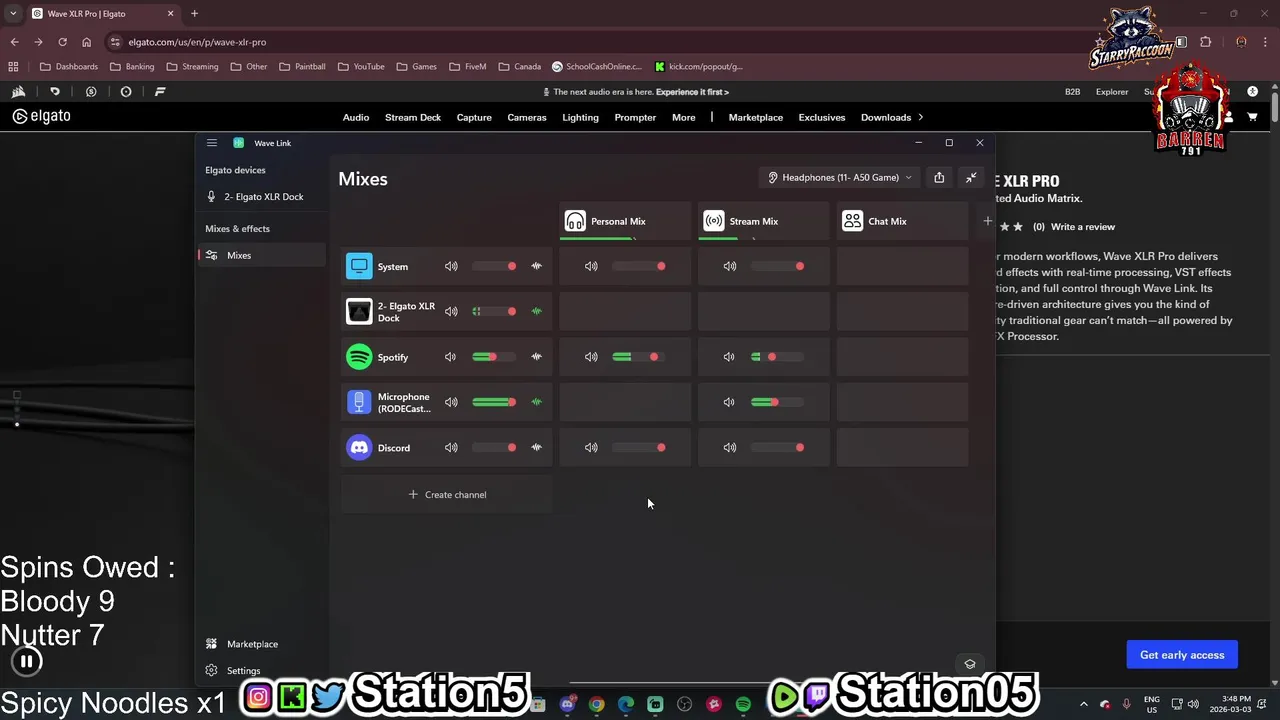This screenshot has width=1280, height=720.
Task: Mute Discord in the Personal Mix
Action: coord(591,447)
